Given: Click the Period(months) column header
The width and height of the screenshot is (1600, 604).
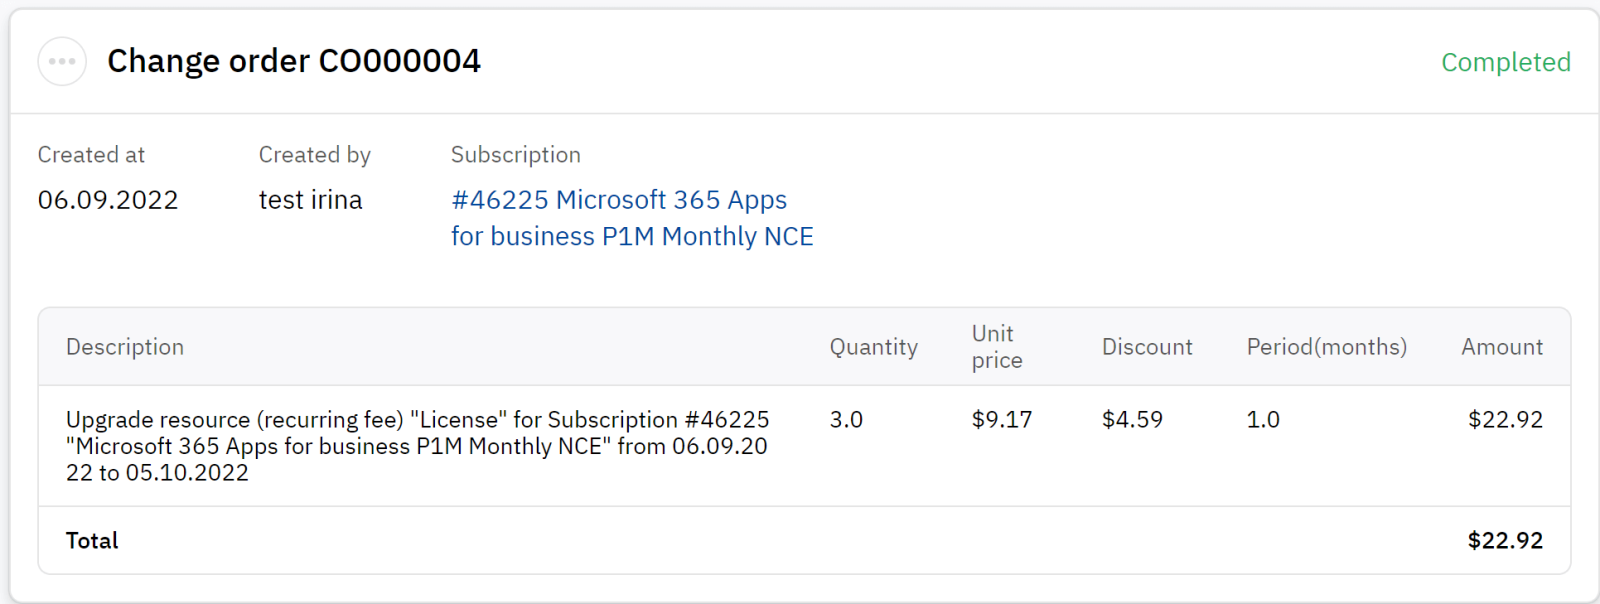Looking at the screenshot, I should pos(1326,347).
